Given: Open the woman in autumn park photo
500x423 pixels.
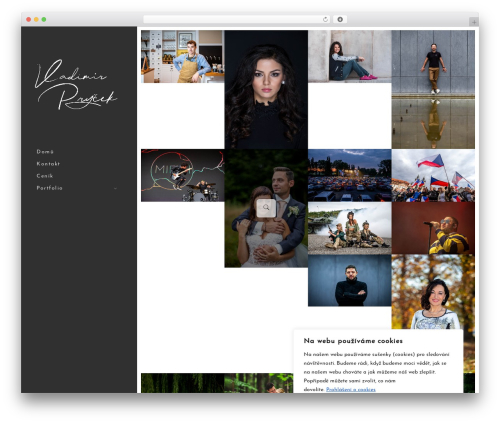Looking at the screenshot, I should (433, 292).
